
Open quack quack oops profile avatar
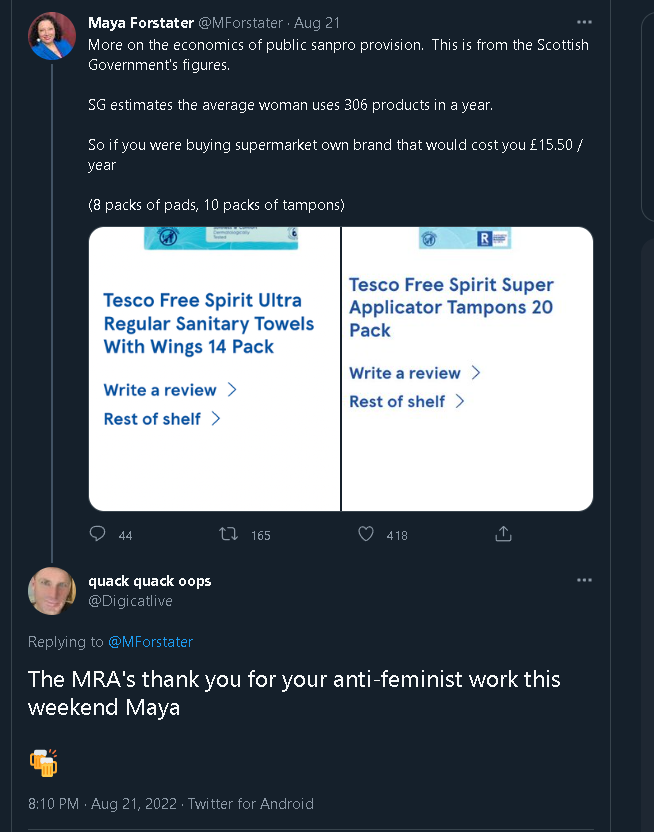coord(51,591)
